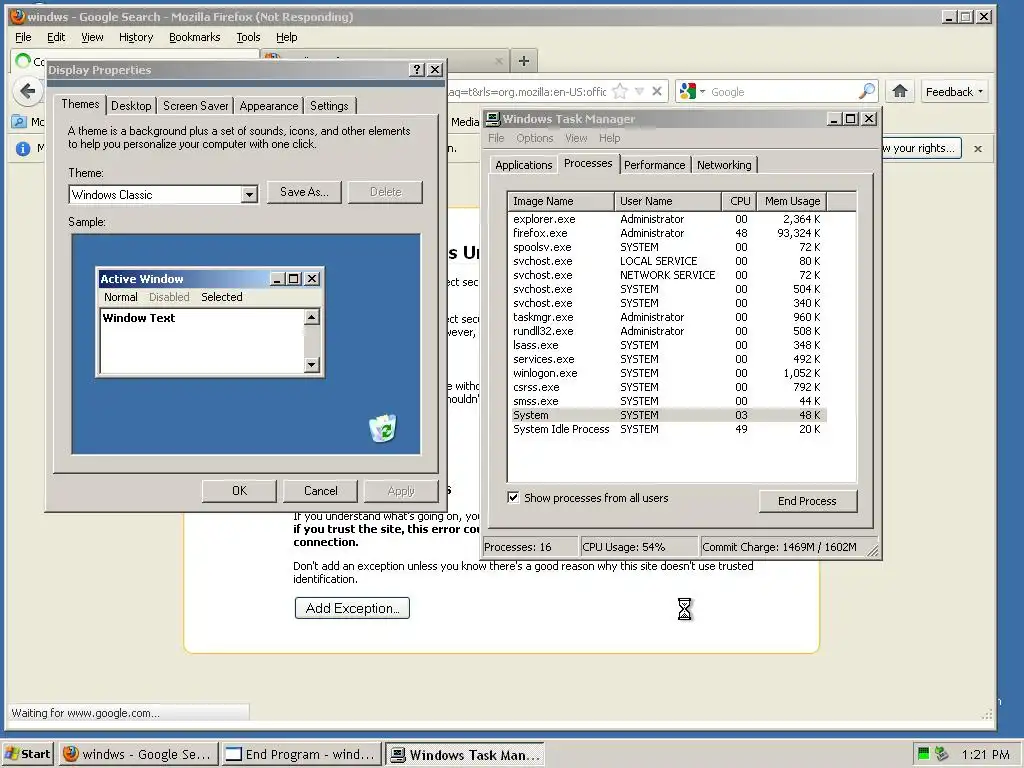
Task: Sort by Mem Usage column header
Action: [x=792, y=201]
